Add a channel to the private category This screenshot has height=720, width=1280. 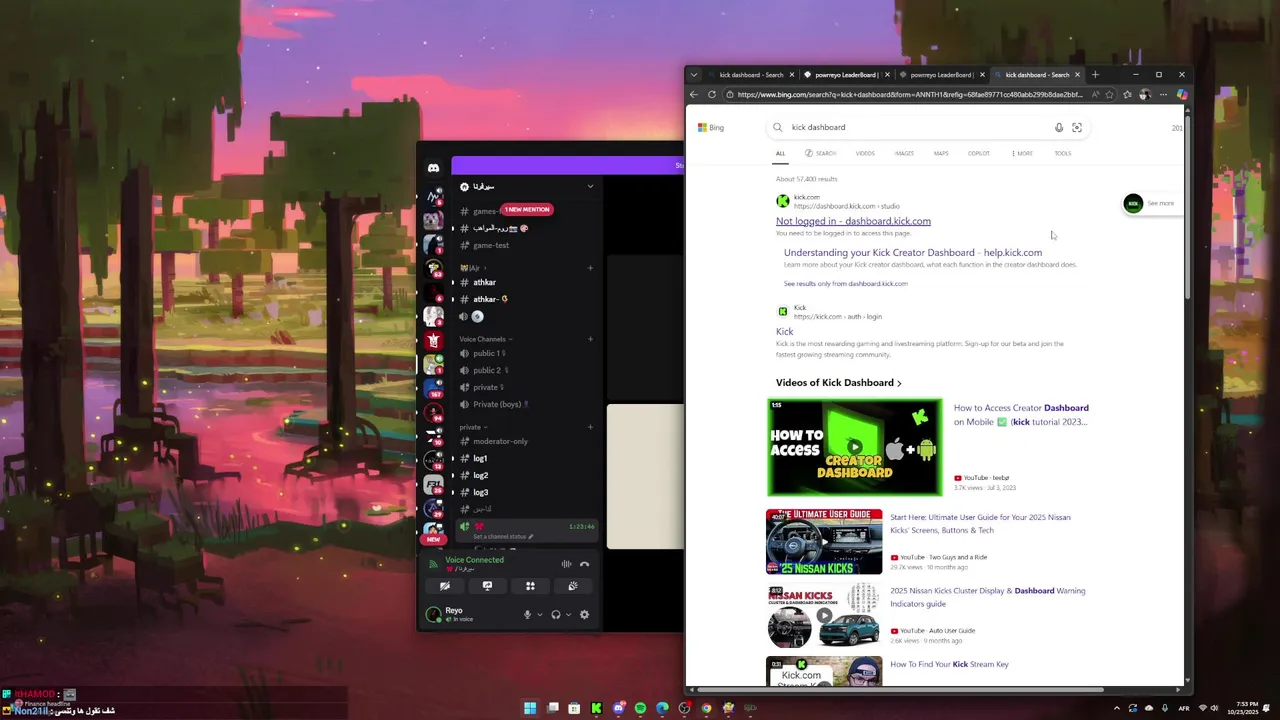(x=590, y=427)
